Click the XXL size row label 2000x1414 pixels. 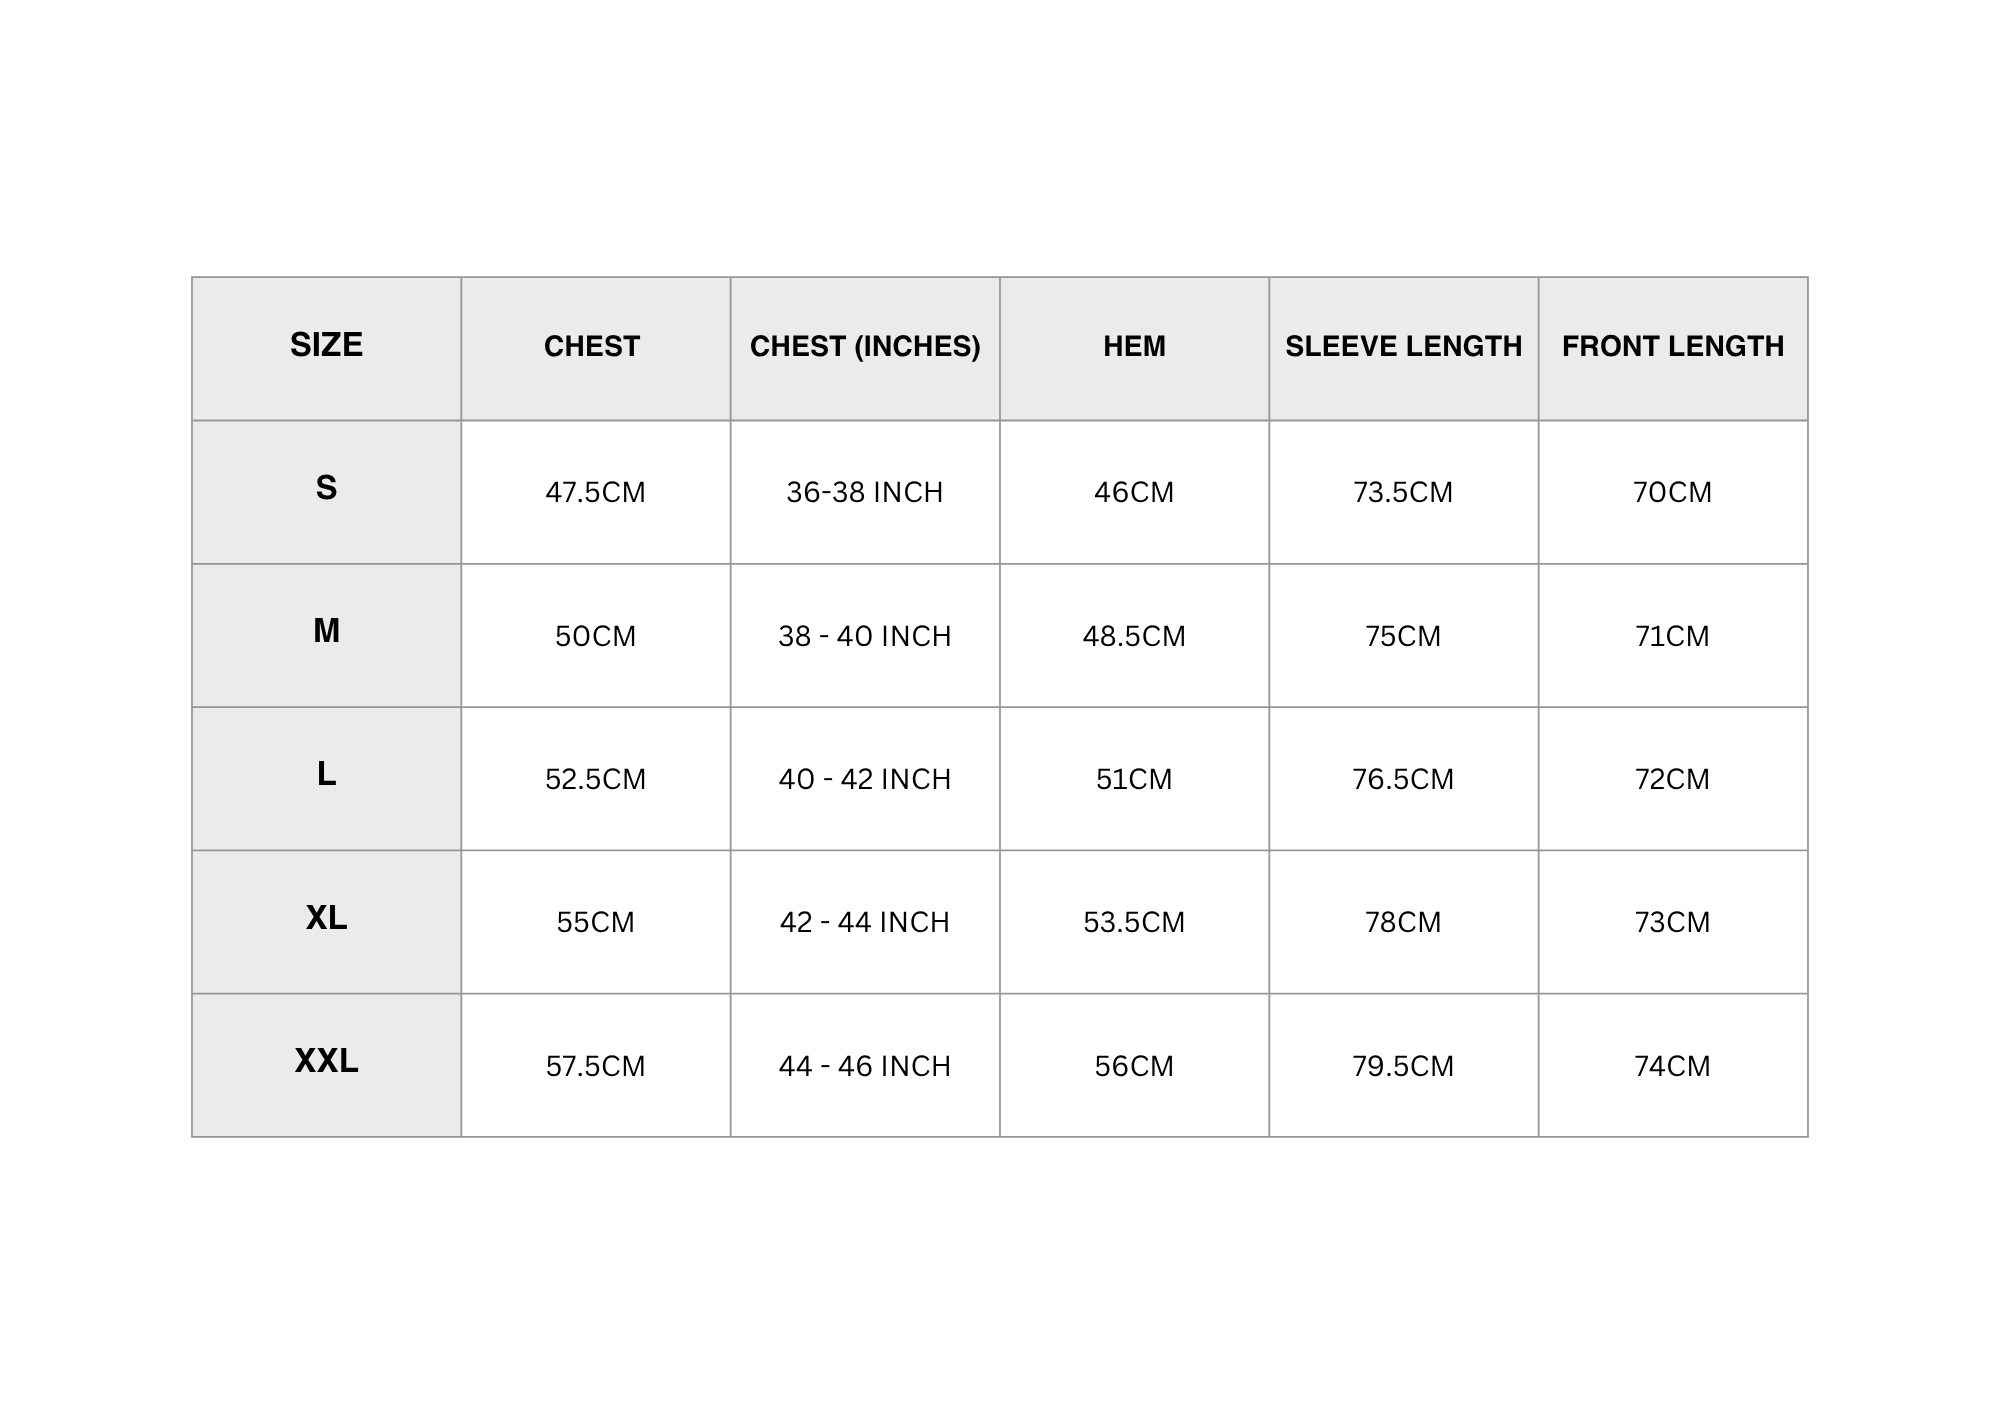326,1061
